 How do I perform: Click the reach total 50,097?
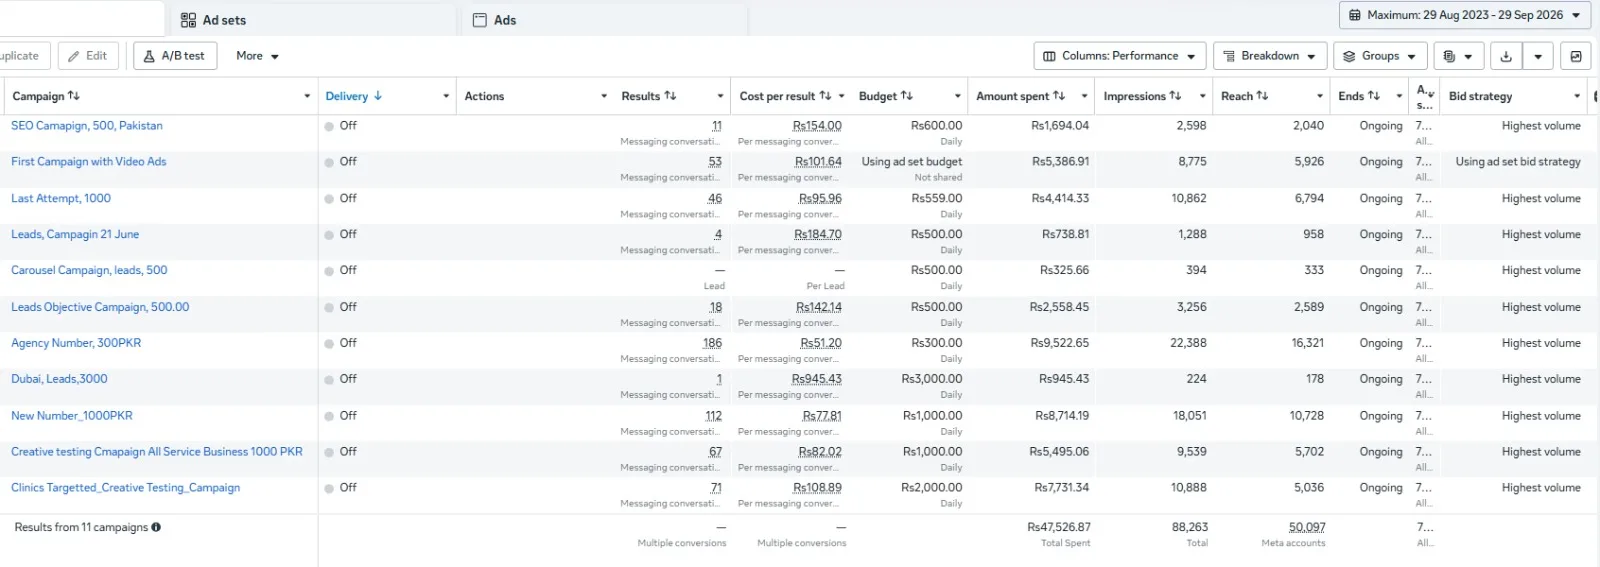1307,527
